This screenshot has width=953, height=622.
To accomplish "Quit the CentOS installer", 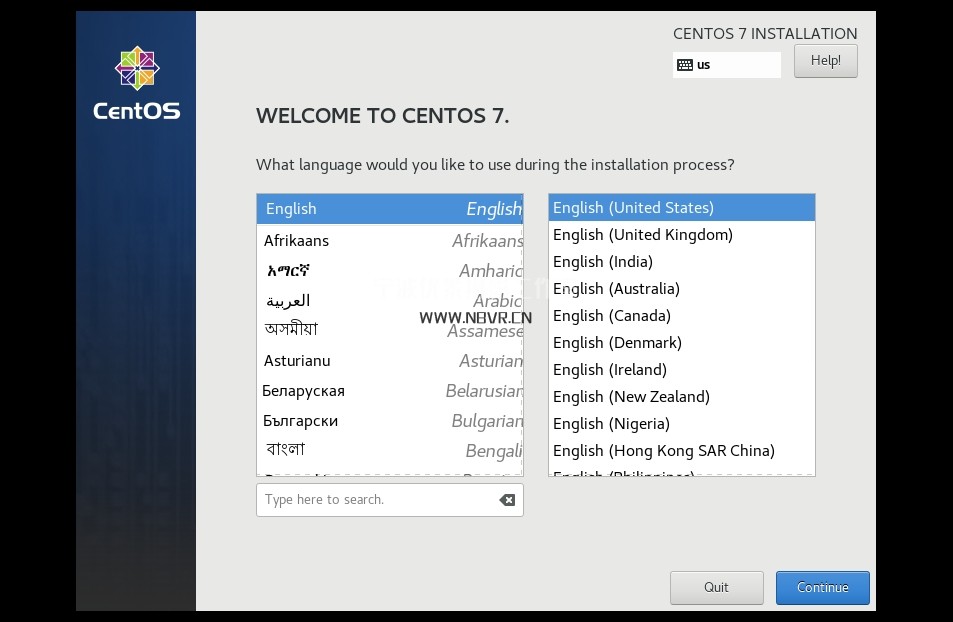I will (716, 588).
